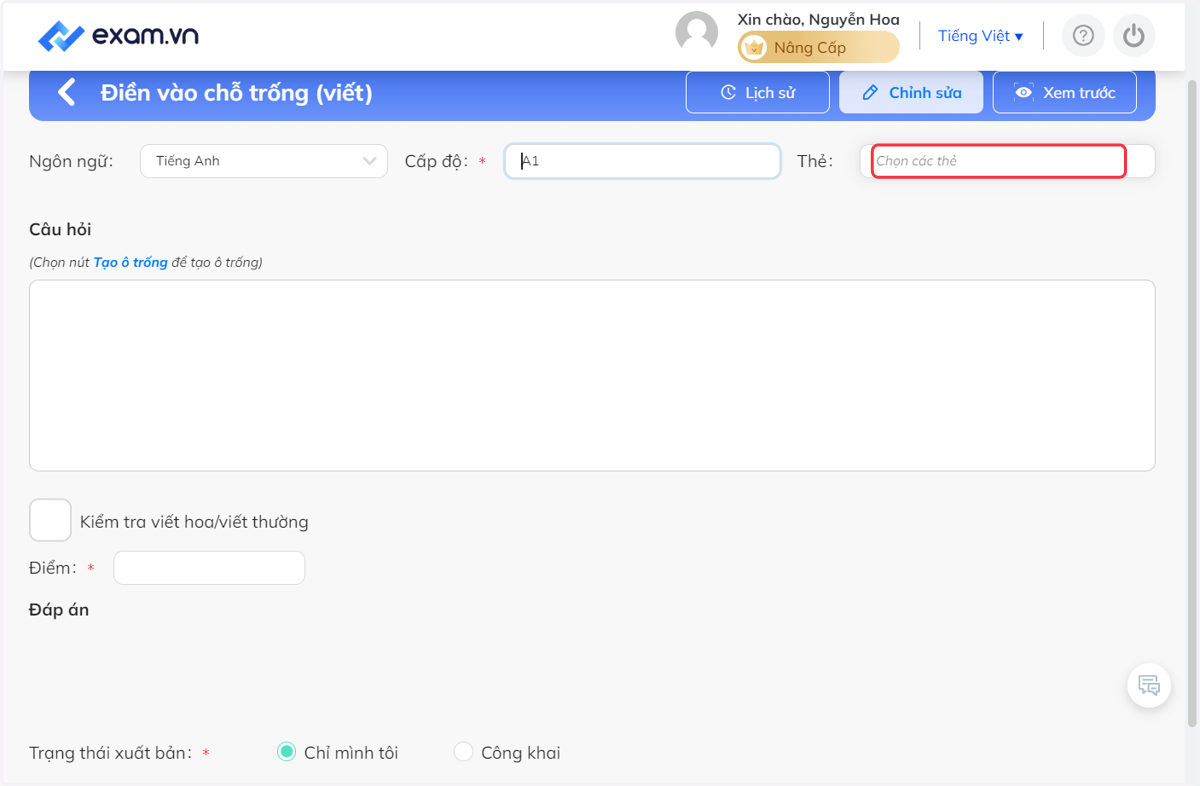Open the Xem trước preview button
This screenshot has height=786, width=1200.
coord(1064,92)
